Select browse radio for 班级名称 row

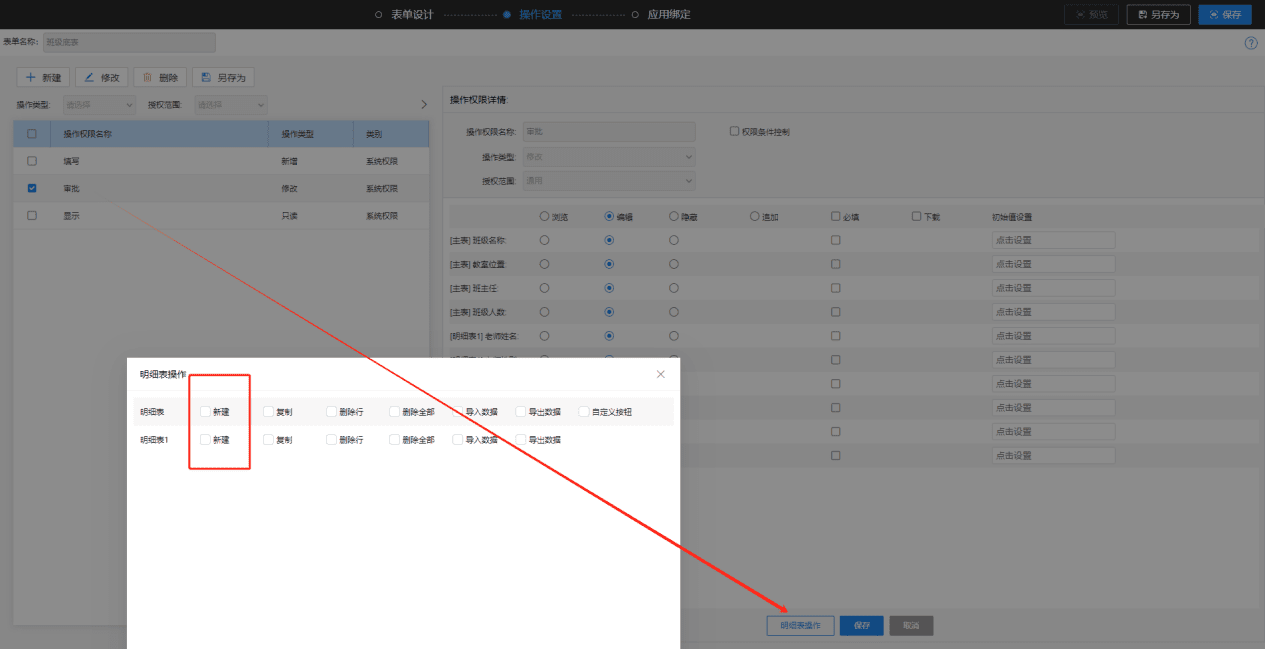[545, 240]
